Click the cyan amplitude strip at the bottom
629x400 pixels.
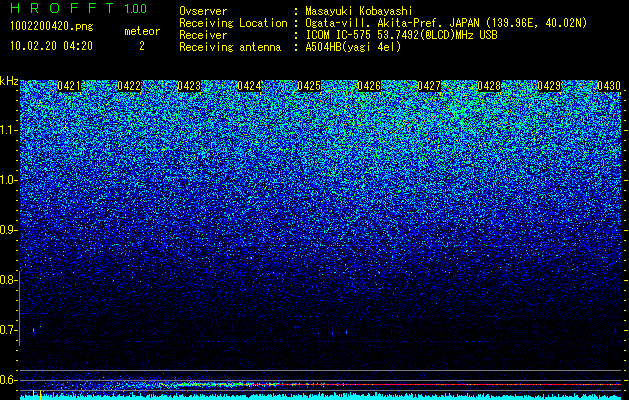pyautogui.click(x=321, y=397)
